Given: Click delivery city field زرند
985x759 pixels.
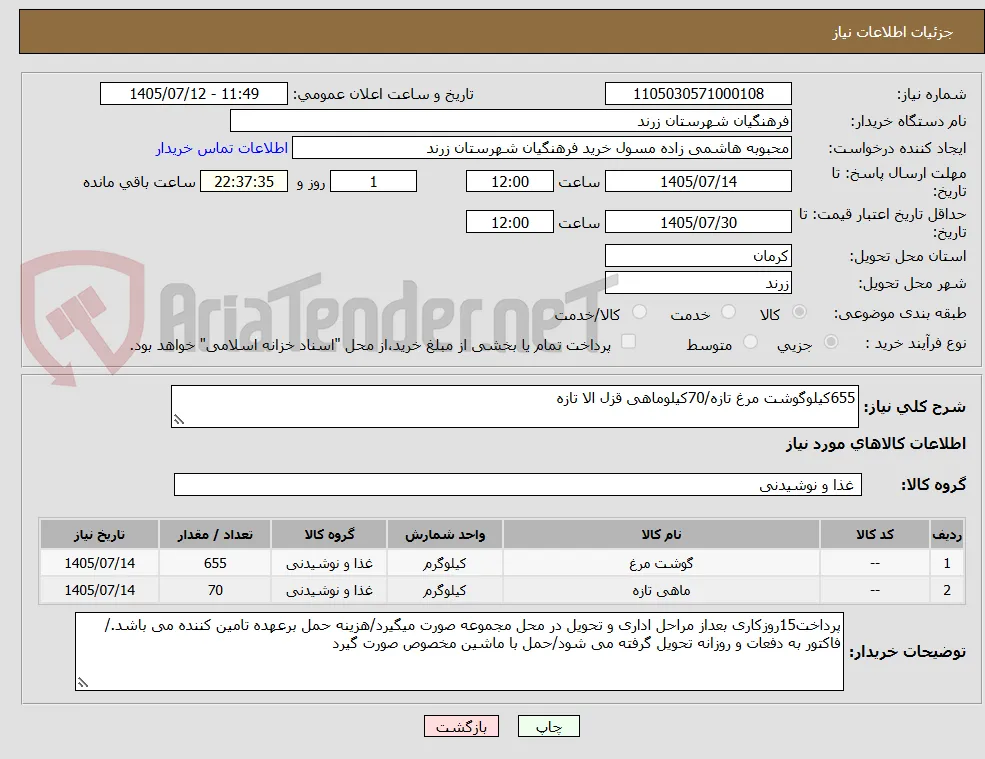Looking at the screenshot, I should coord(698,283).
